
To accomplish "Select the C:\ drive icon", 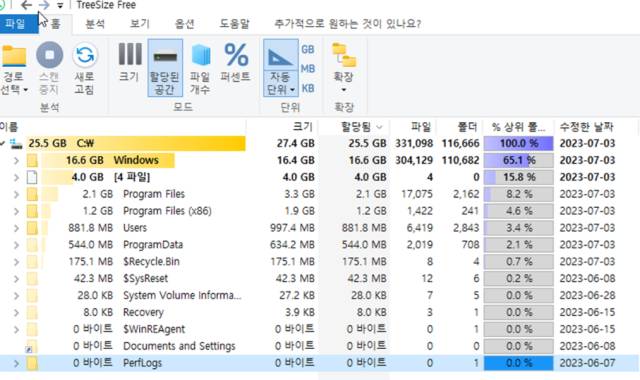I will tap(16, 144).
